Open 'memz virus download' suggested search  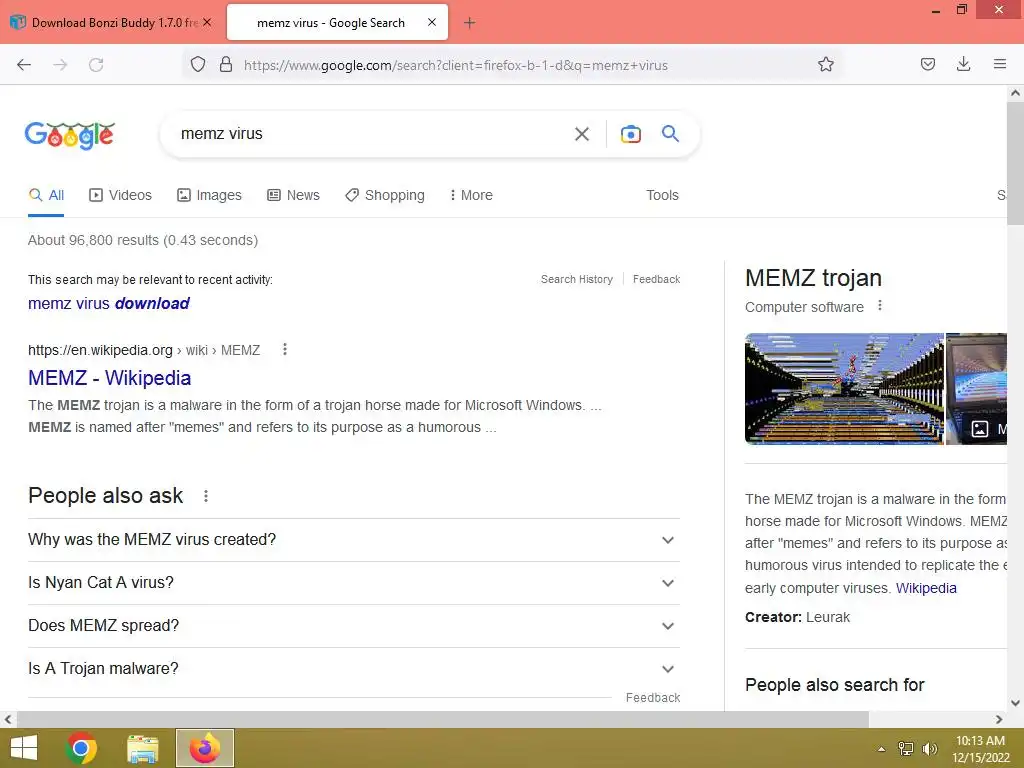tap(108, 304)
